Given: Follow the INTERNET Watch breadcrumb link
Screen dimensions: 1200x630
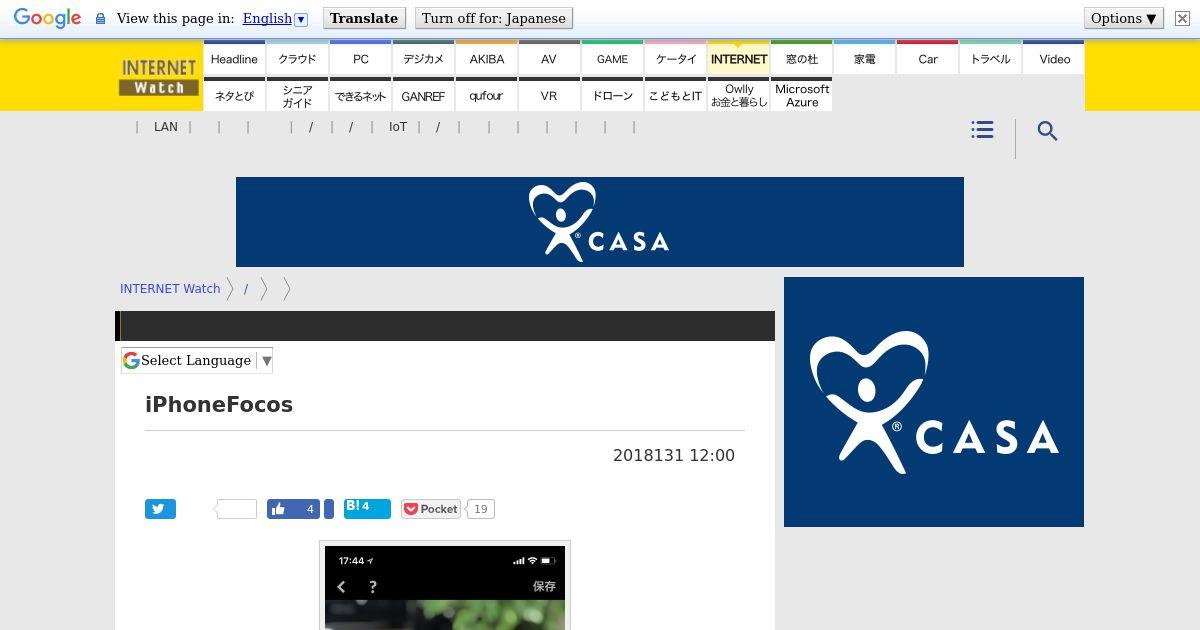Looking at the screenshot, I should (170, 288).
